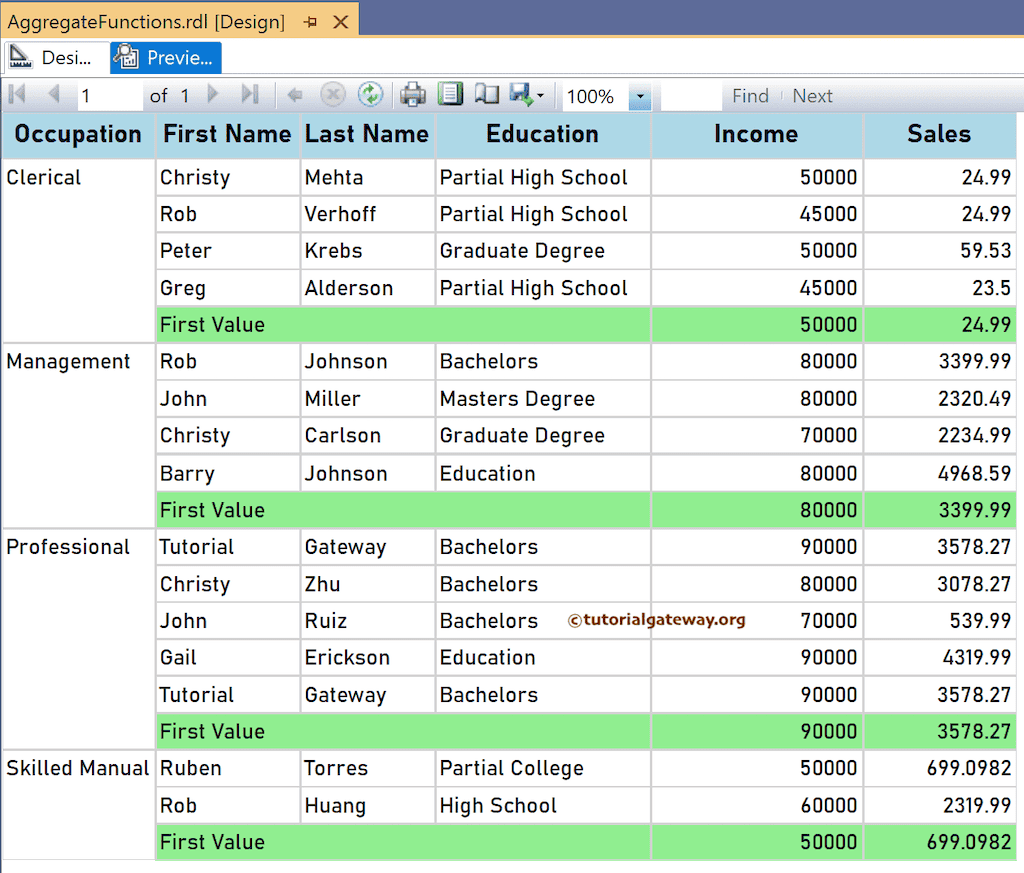1024x873 pixels.
Task: Navigate back to the parent report
Action: pos(296,95)
